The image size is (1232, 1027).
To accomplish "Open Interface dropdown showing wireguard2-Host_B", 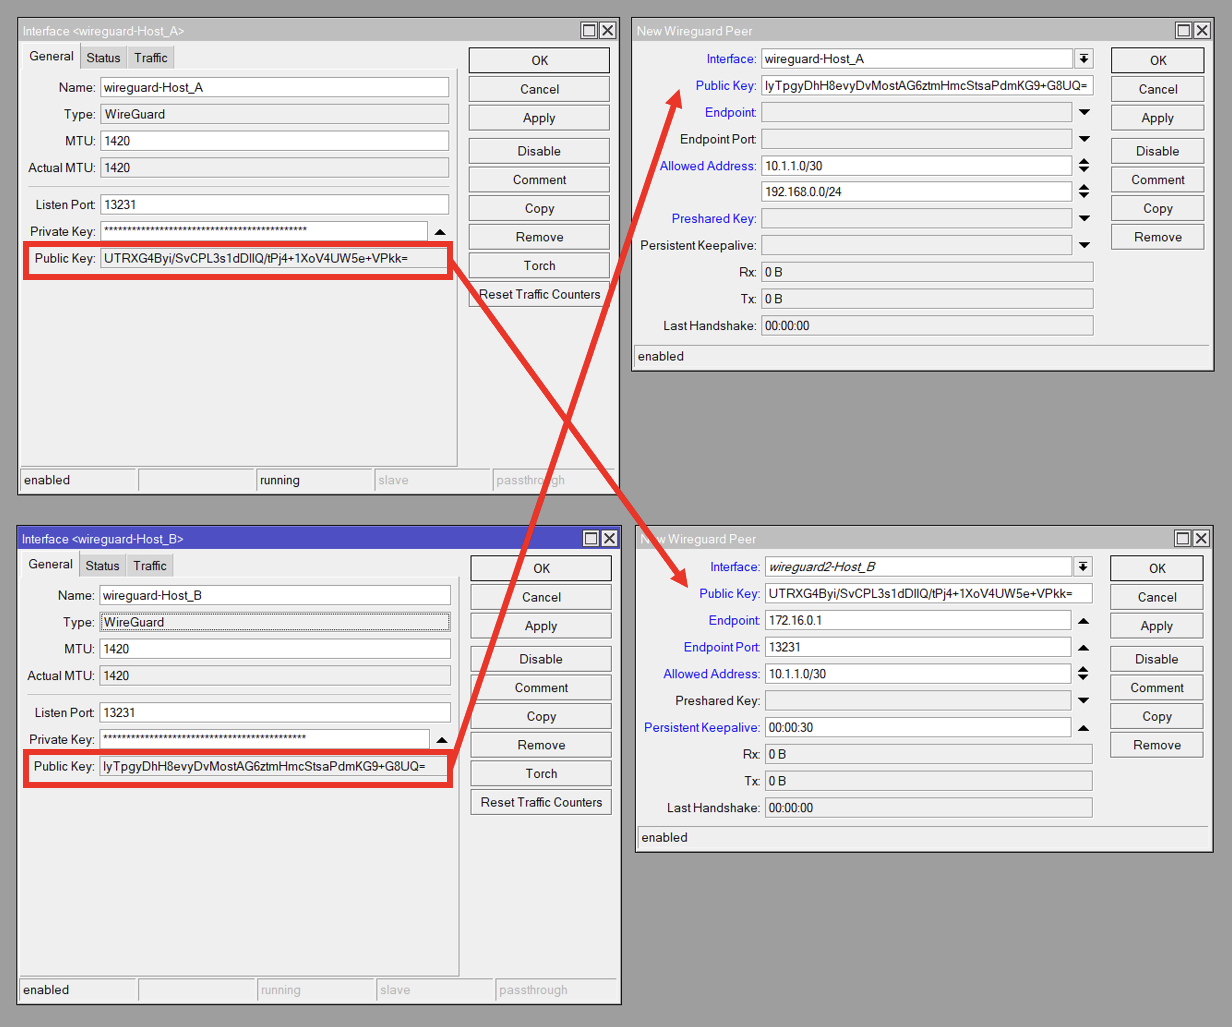I will (x=1083, y=567).
